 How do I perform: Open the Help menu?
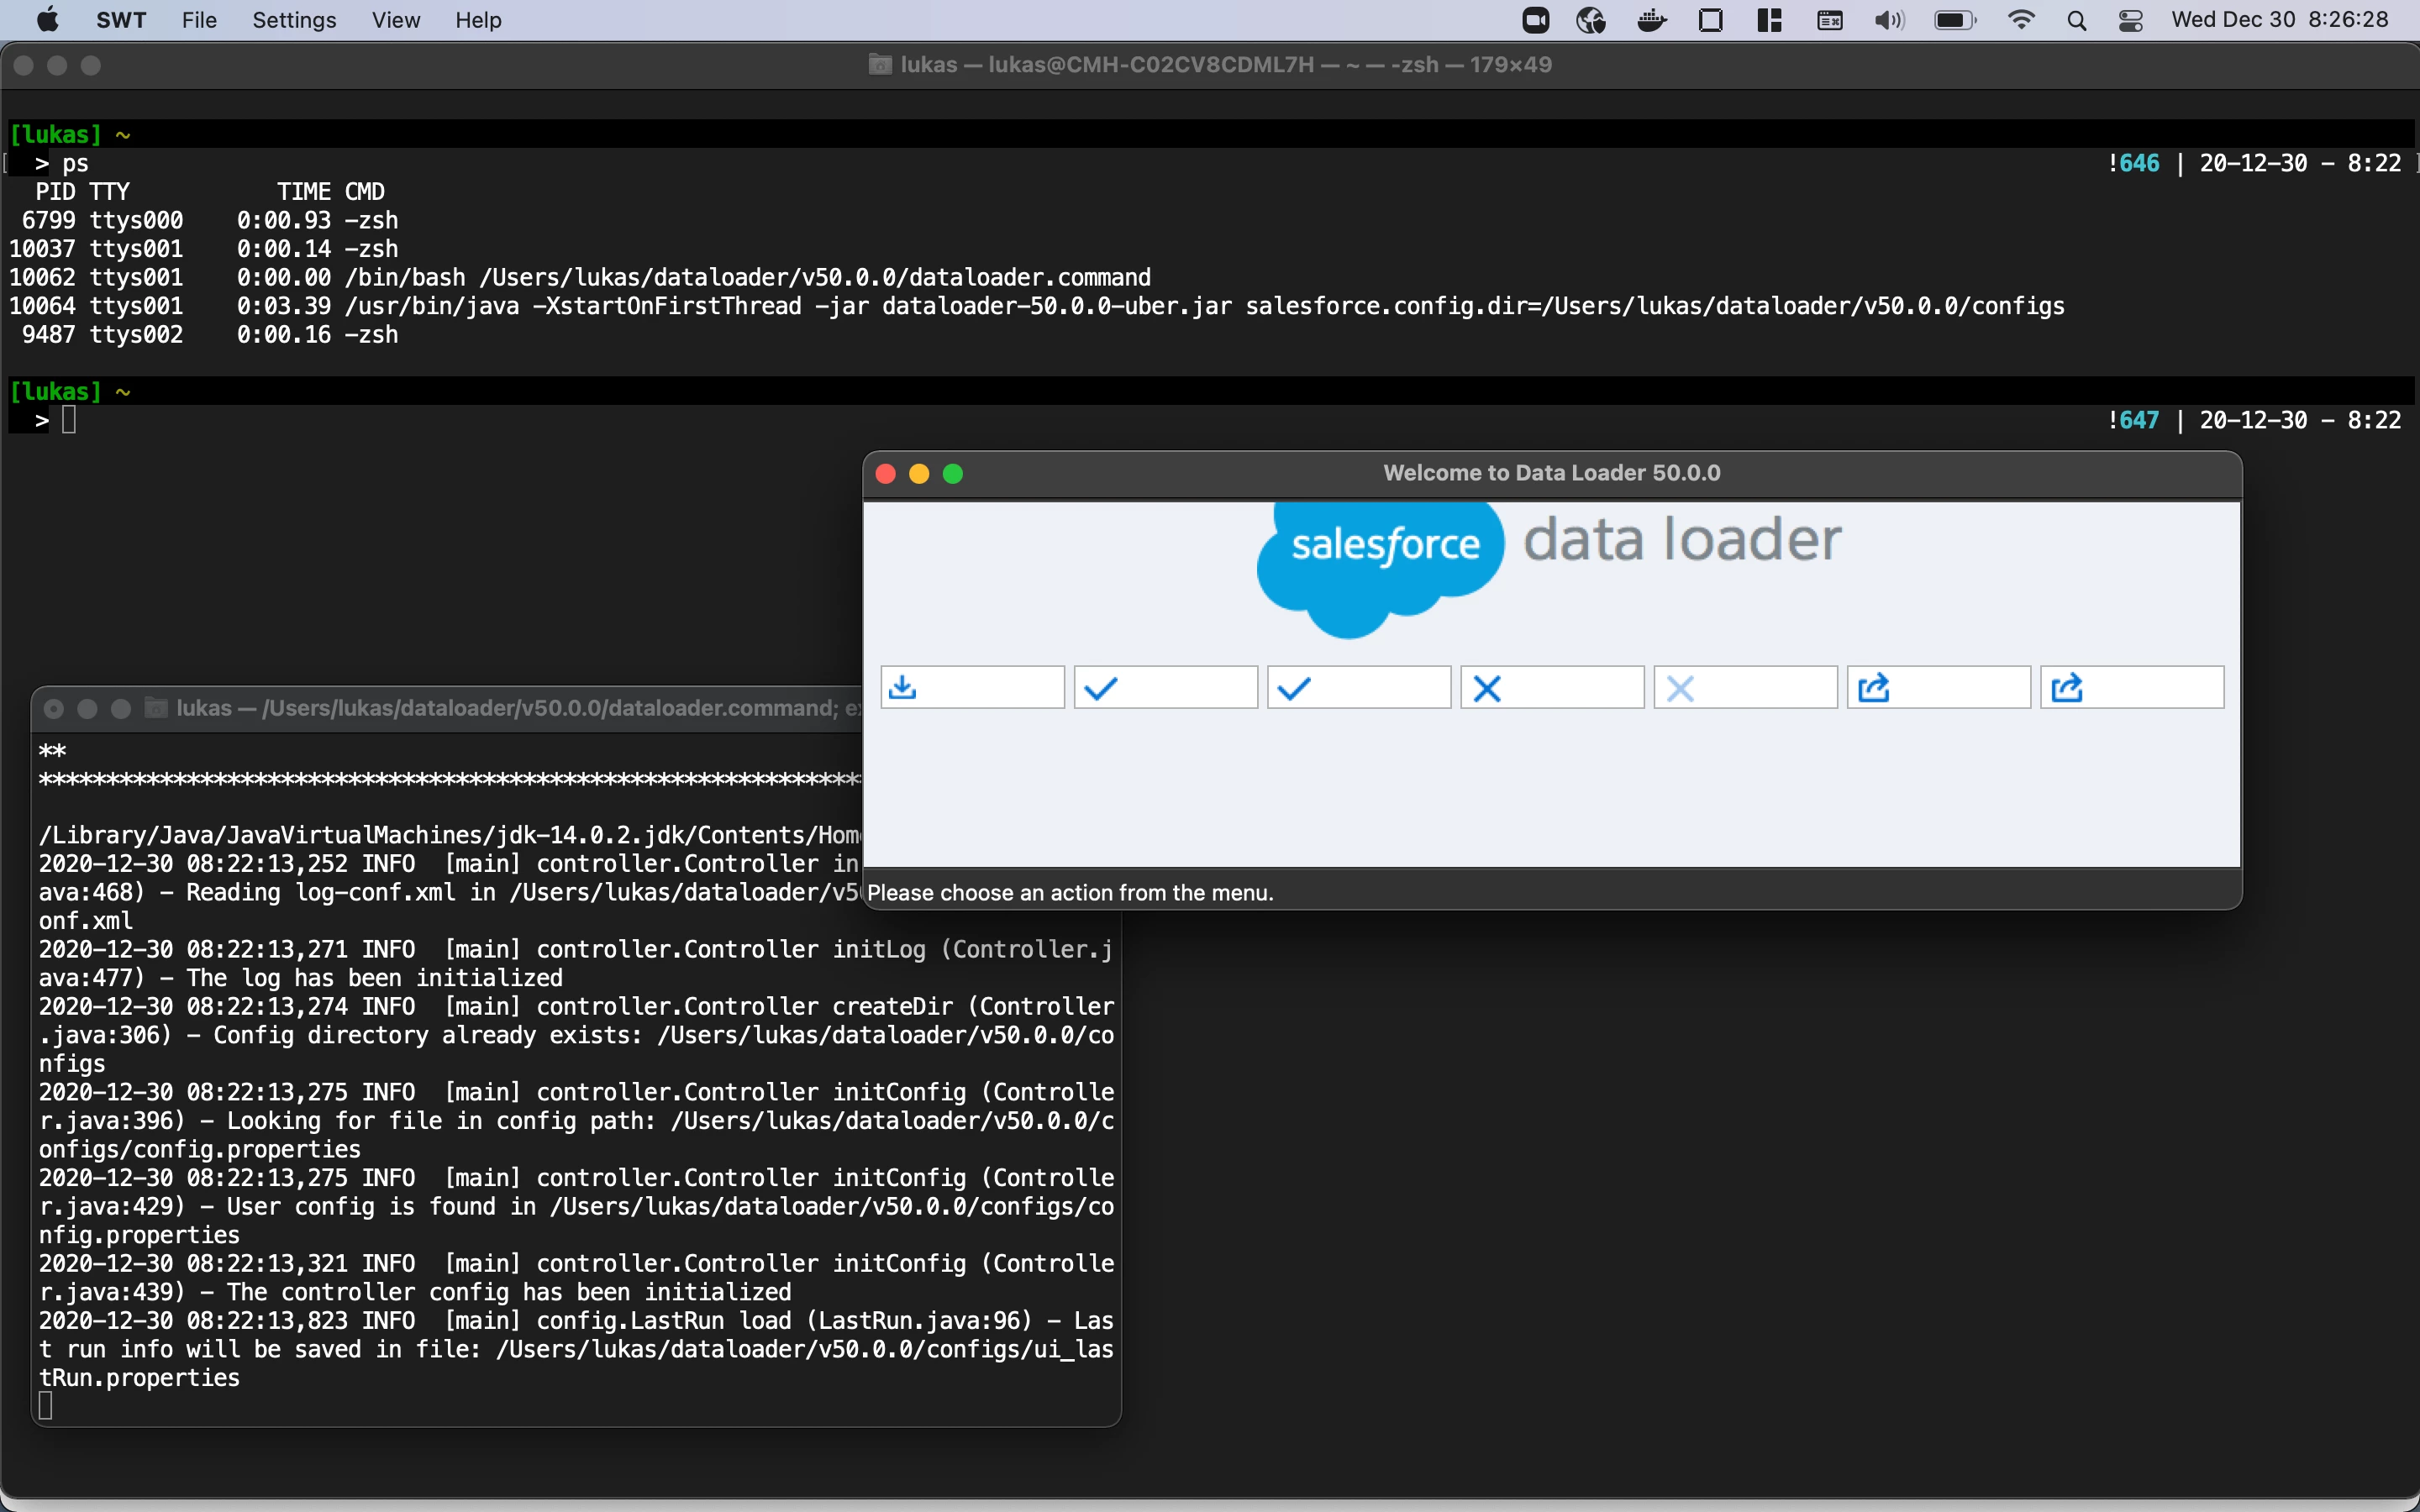(478, 20)
